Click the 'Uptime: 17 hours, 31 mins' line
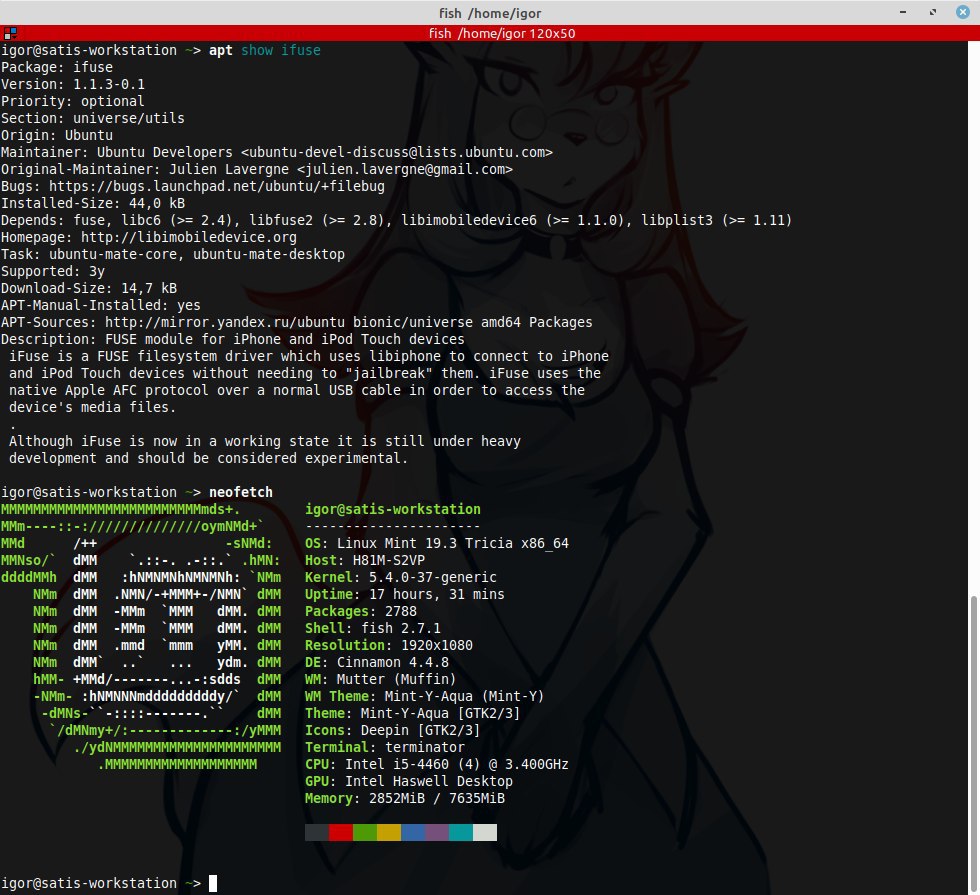This screenshot has height=895, width=980. point(405,594)
